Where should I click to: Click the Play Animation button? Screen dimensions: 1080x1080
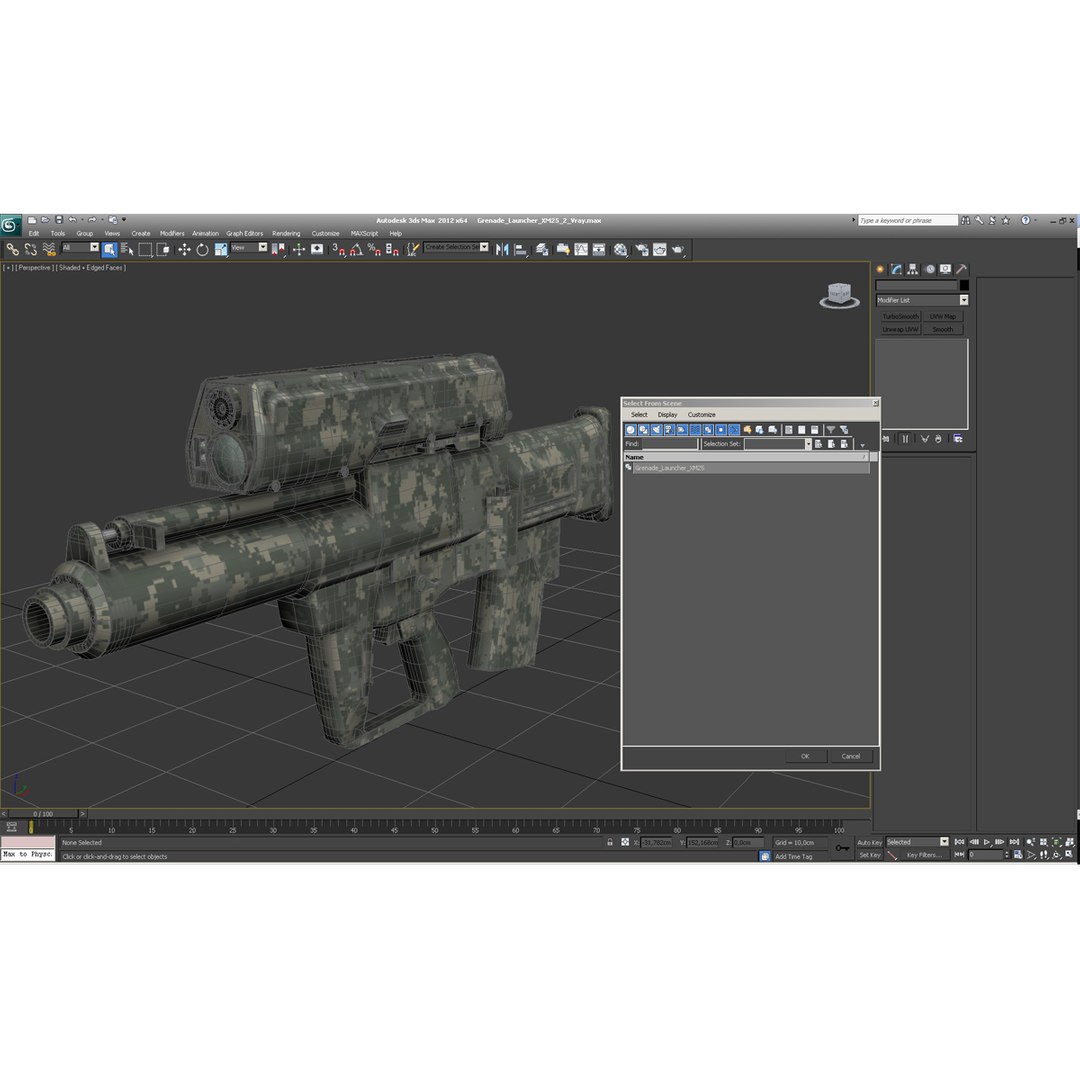[x=987, y=842]
